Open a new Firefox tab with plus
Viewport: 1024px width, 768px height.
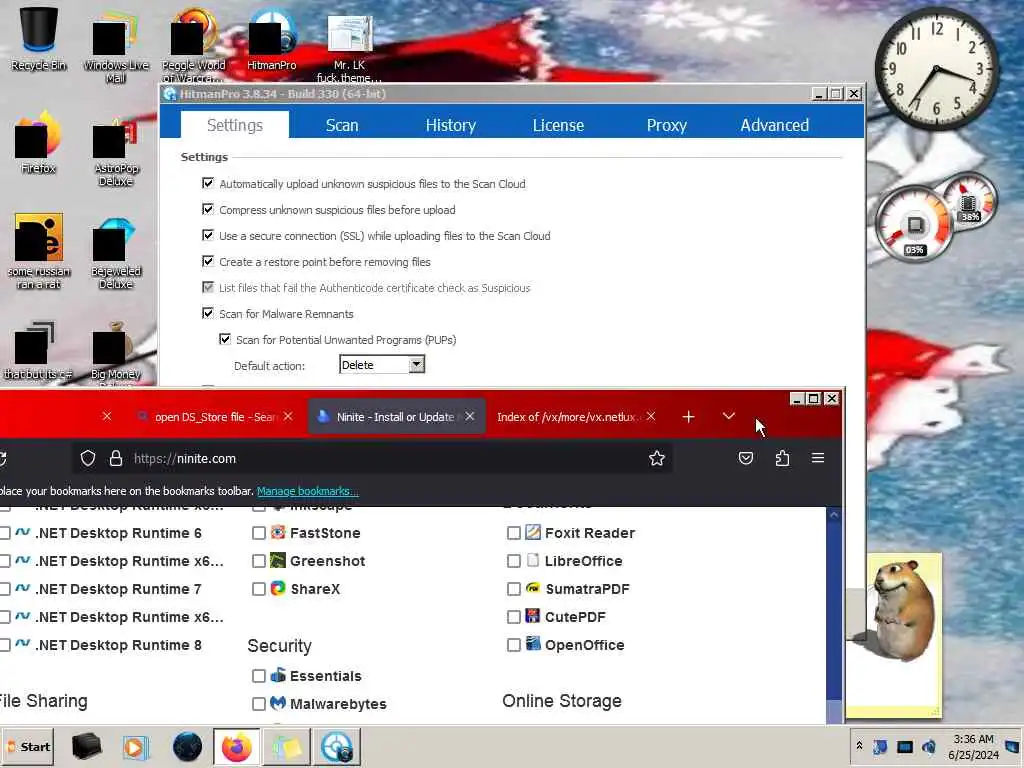click(688, 417)
